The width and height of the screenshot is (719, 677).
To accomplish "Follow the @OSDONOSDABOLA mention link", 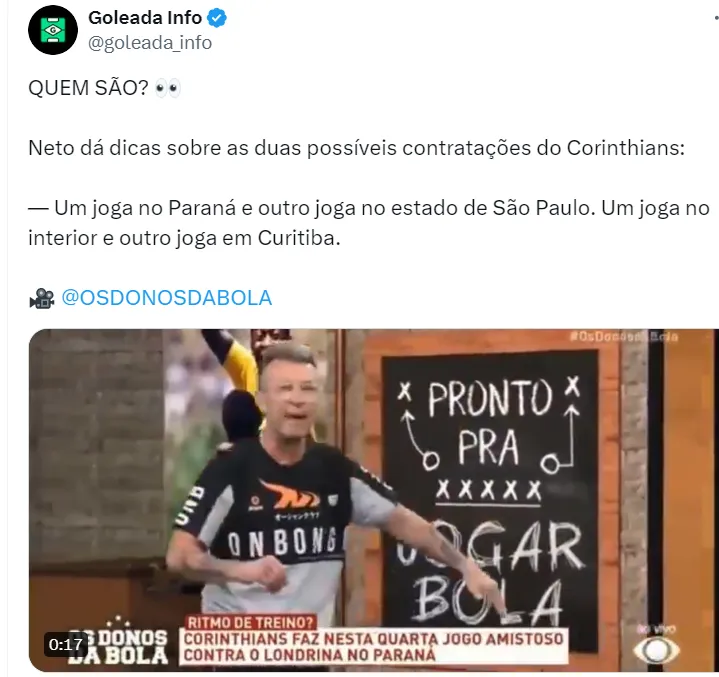I will [166, 298].
